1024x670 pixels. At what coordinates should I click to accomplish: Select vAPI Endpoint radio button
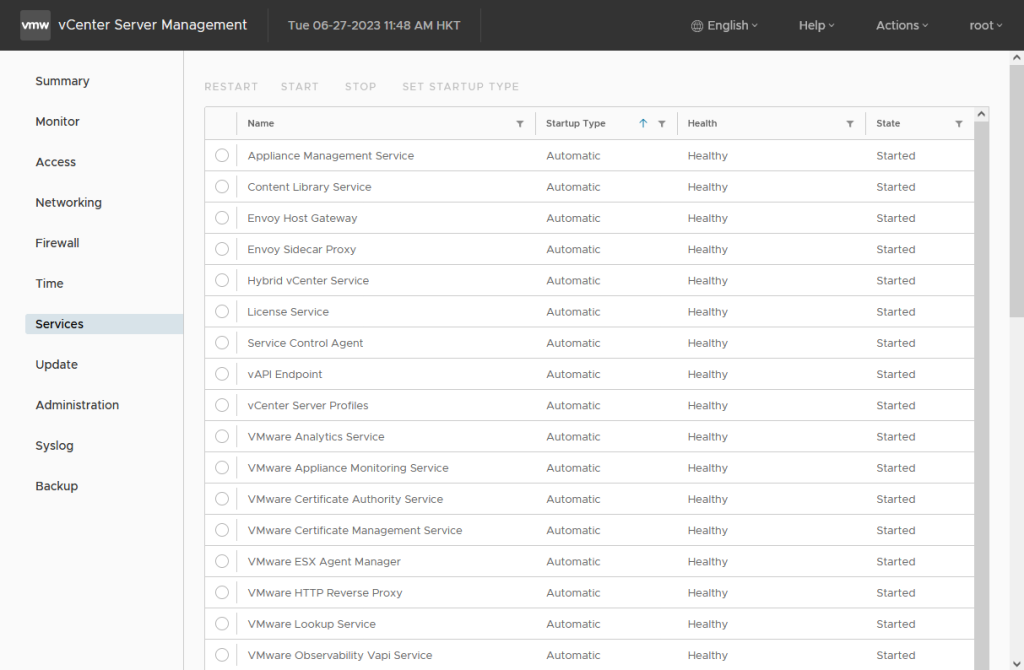coord(222,374)
